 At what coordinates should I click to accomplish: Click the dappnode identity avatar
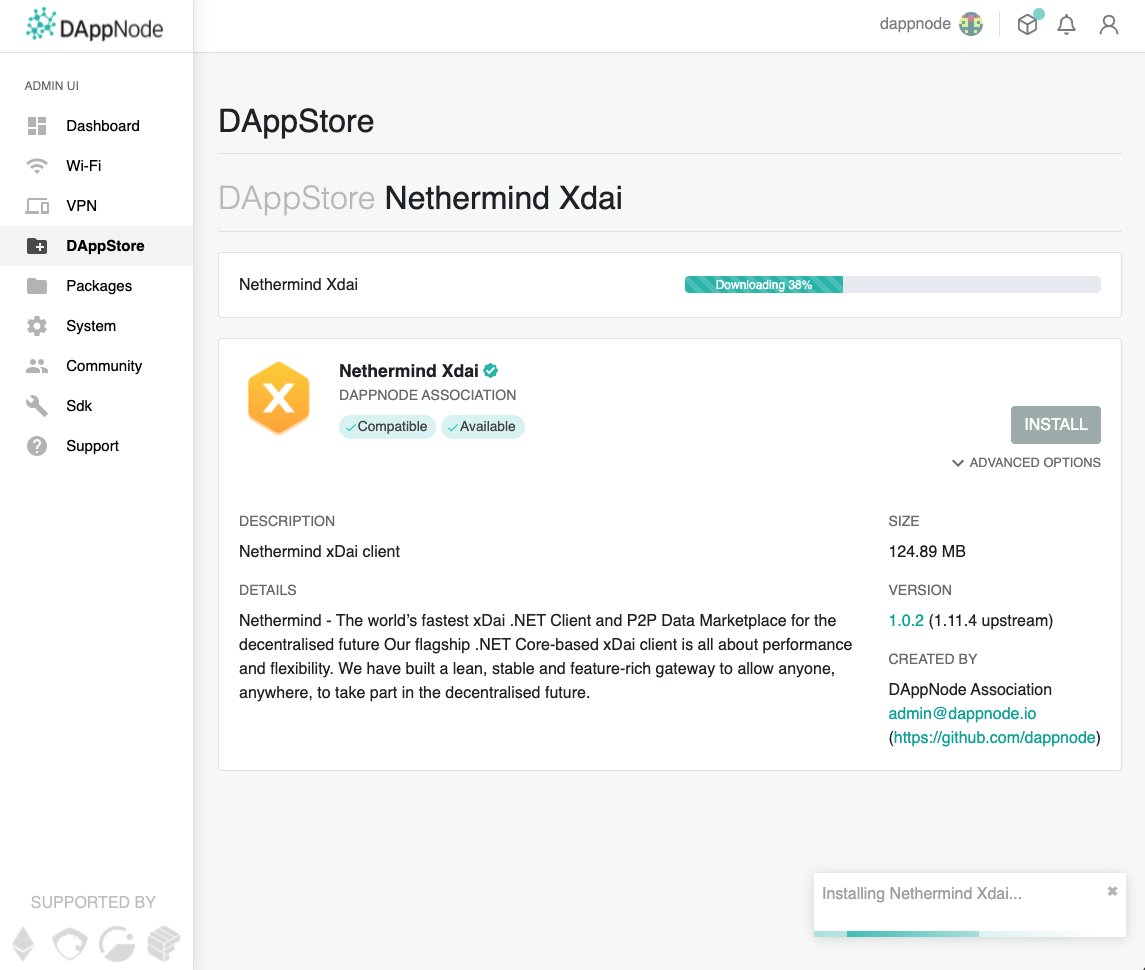tap(971, 24)
